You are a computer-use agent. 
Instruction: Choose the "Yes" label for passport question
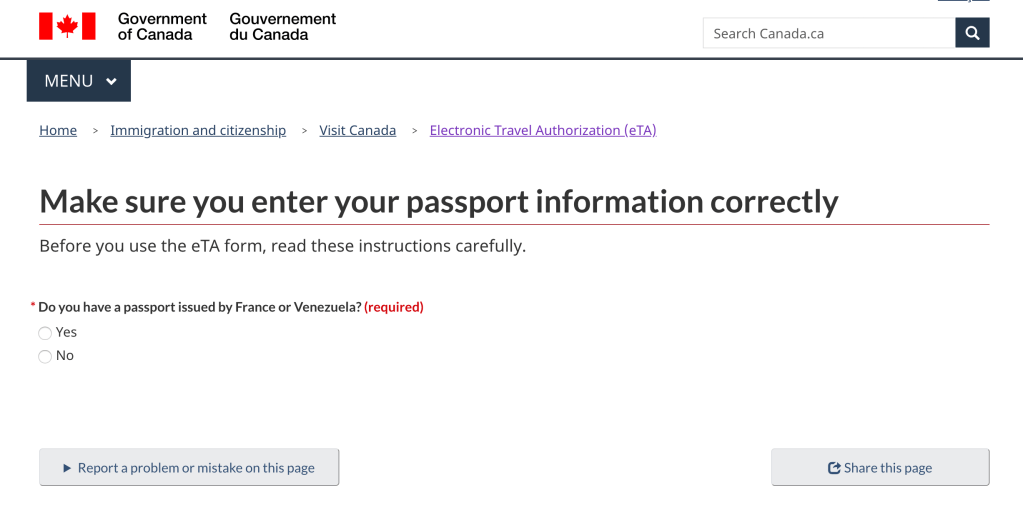[x=66, y=332]
